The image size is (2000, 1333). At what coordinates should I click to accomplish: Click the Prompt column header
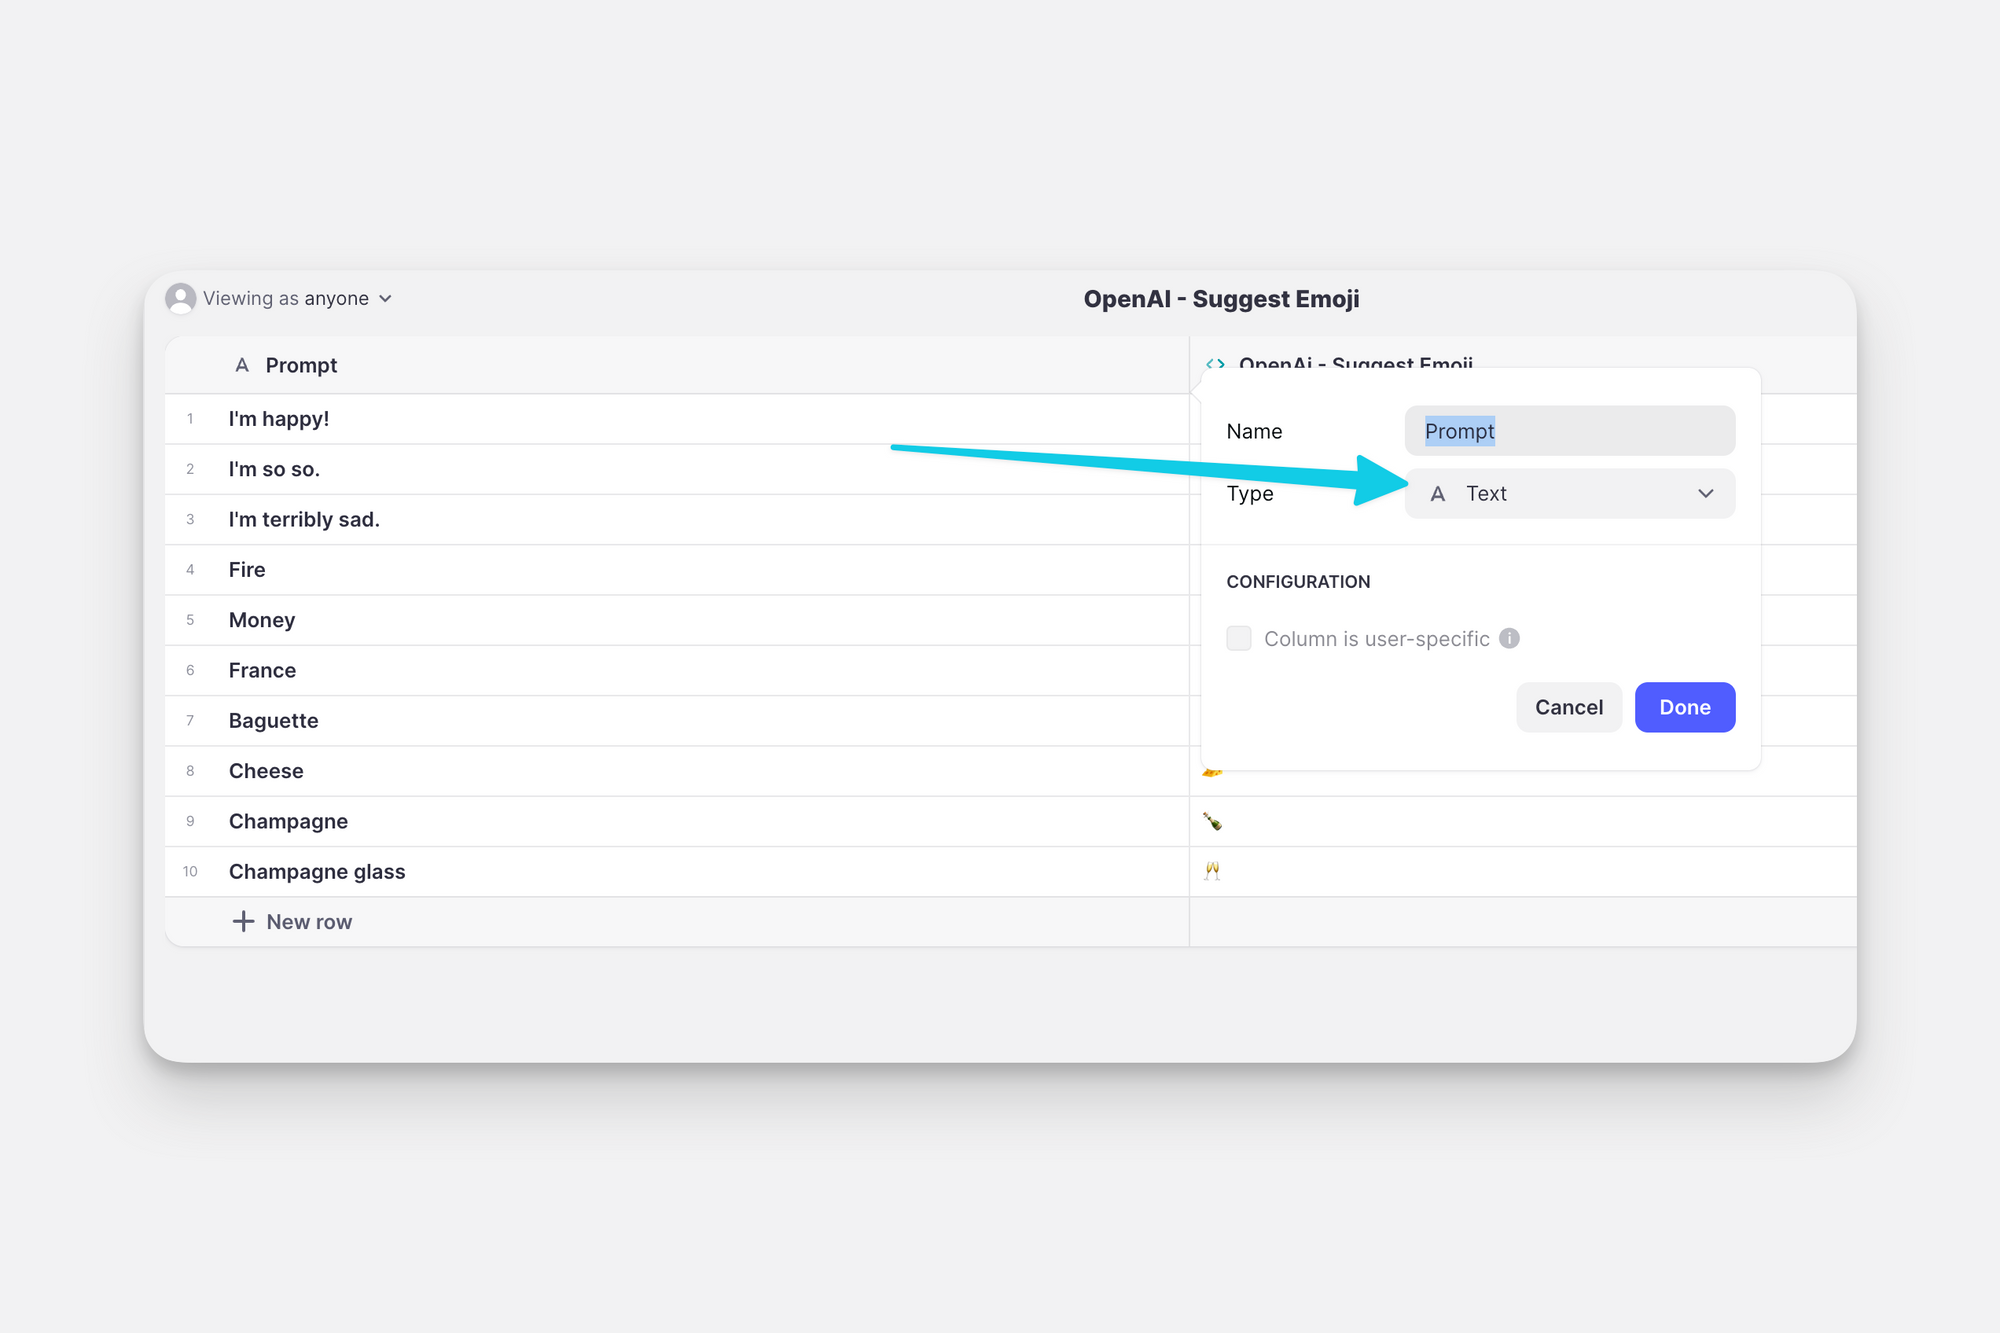click(x=301, y=365)
